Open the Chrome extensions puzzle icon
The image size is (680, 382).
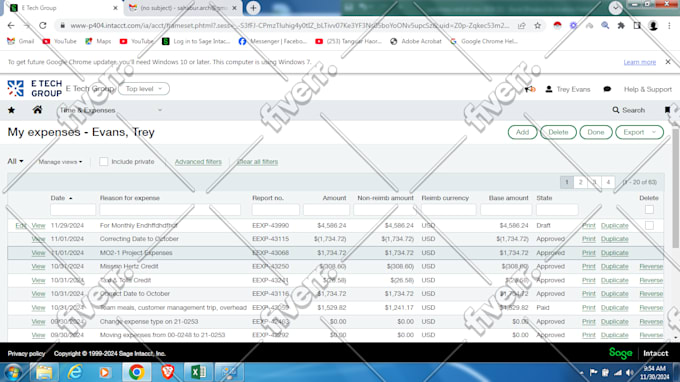621,26
